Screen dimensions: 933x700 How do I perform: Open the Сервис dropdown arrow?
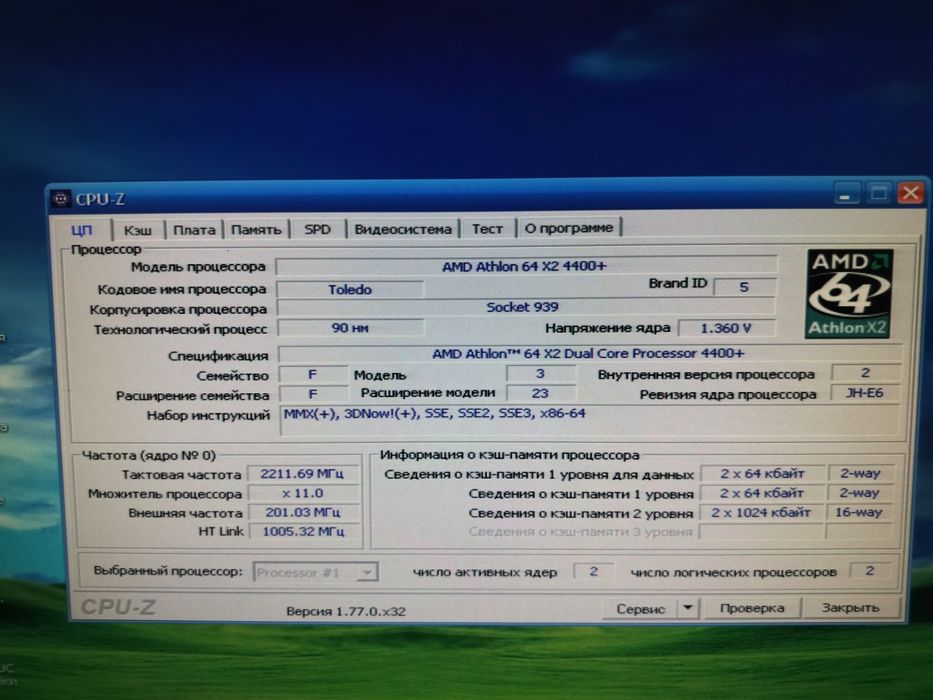pyautogui.click(x=688, y=608)
